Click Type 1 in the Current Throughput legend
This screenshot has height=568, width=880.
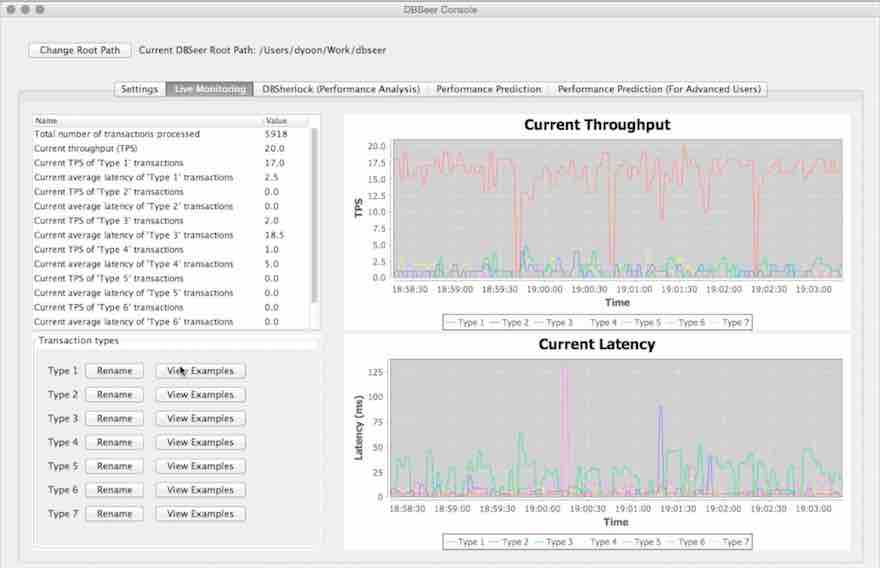pyautogui.click(x=465, y=323)
